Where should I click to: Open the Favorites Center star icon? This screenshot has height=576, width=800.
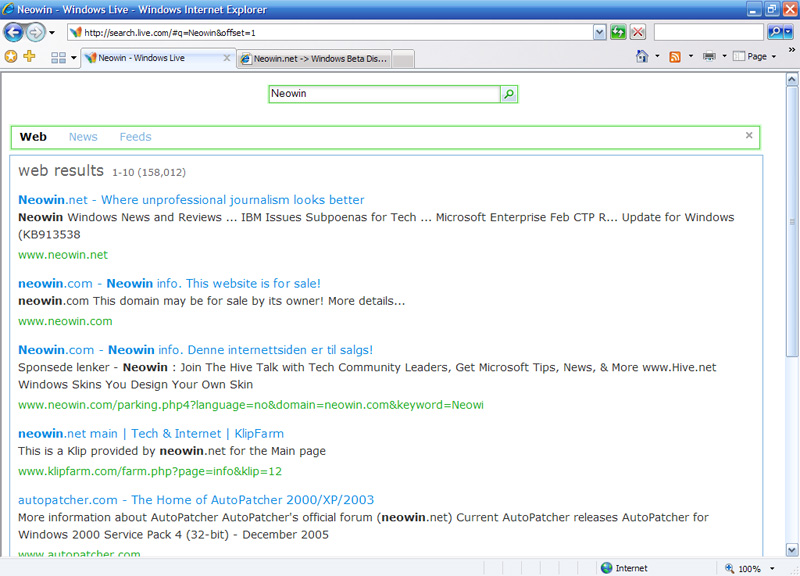13,58
